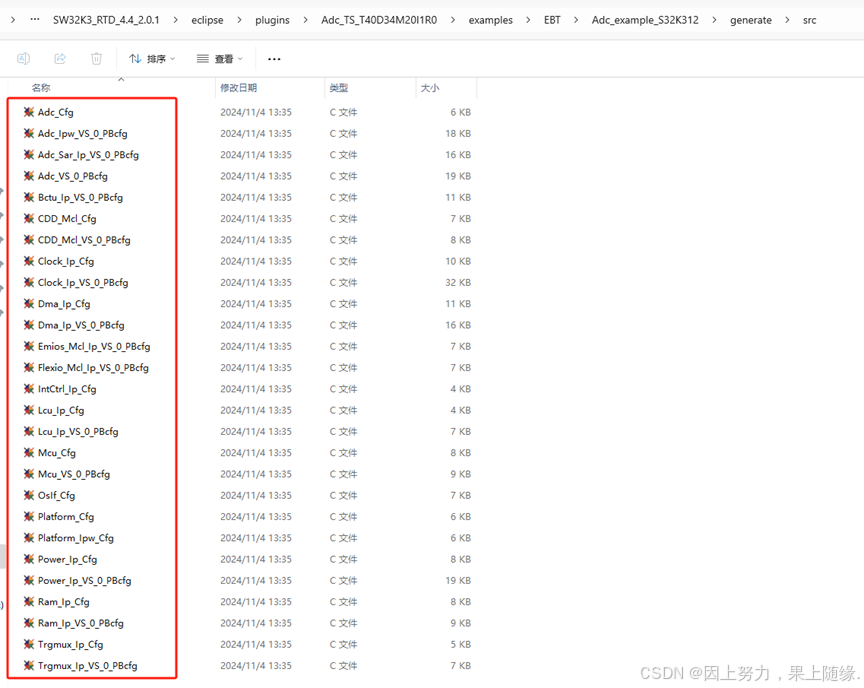Image resolution: width=864 pixels, height=688 pixels.
Task: Expand chevron after plugins breadcrumb
Action: click(x=305, y=20)
